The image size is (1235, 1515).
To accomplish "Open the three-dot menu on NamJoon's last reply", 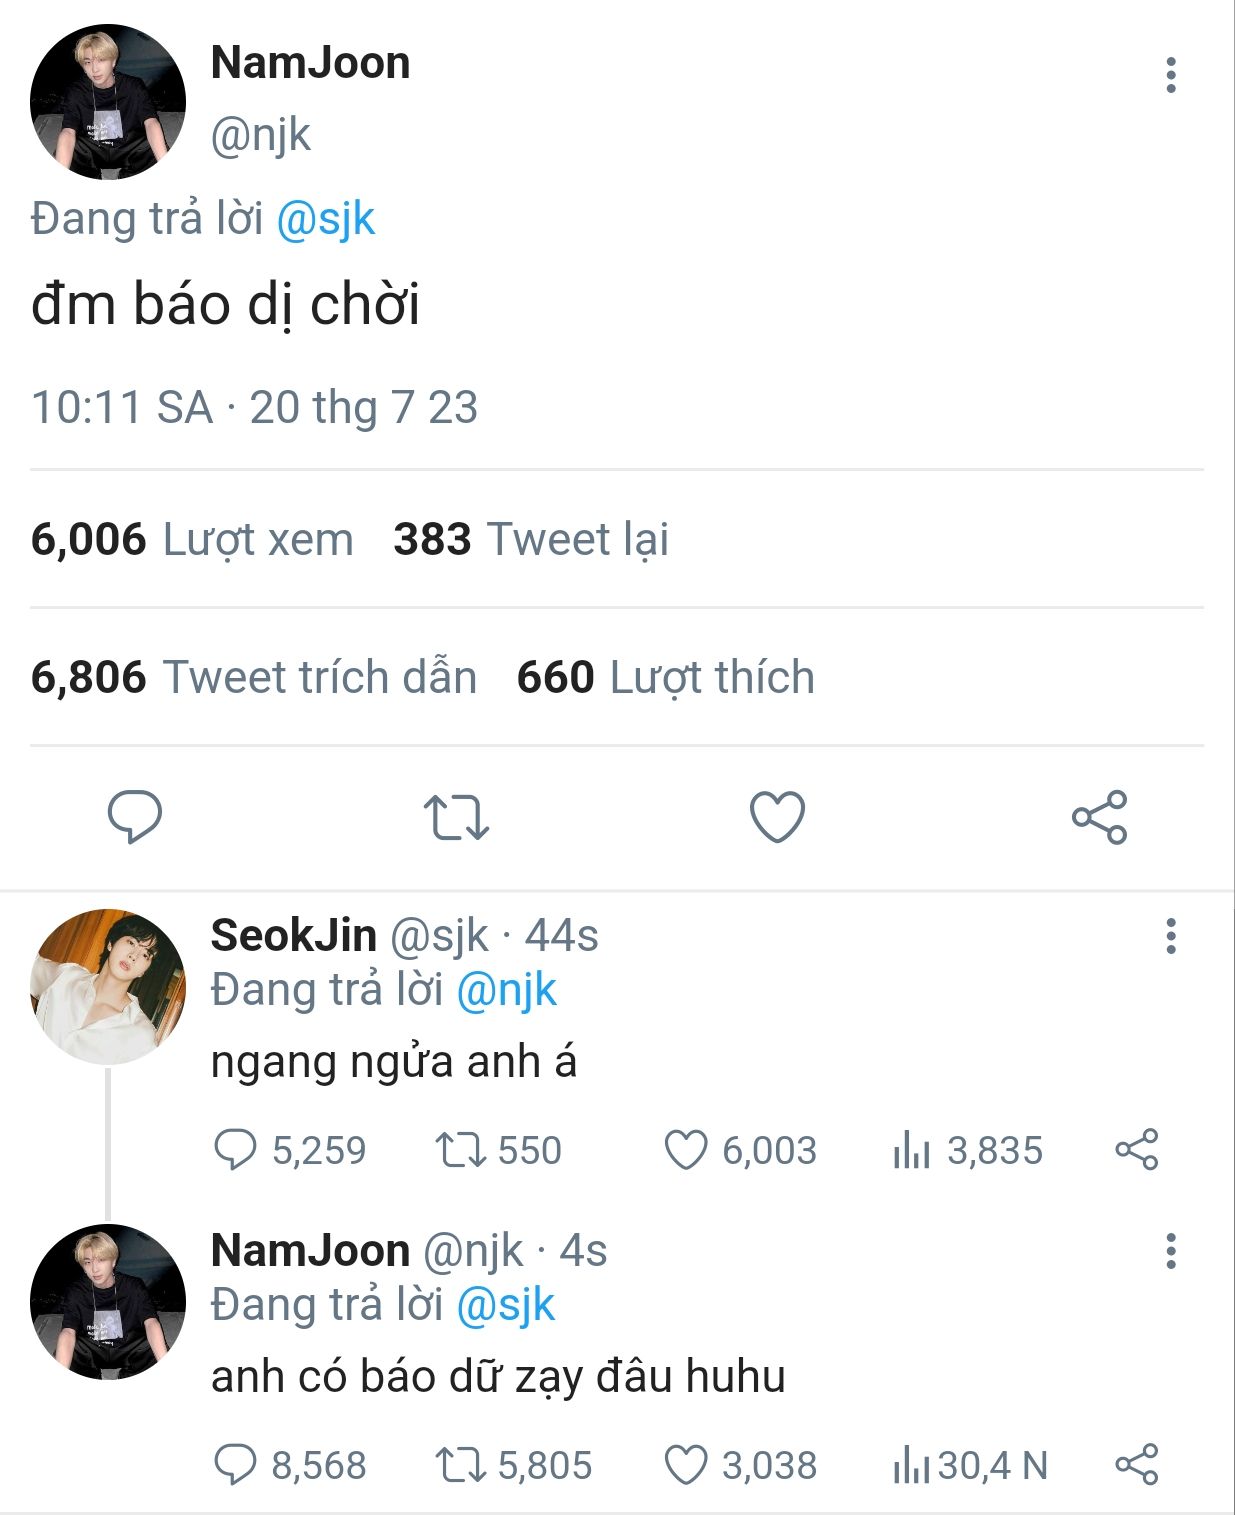I will pyautogui.click(x=1170, y=1251).
